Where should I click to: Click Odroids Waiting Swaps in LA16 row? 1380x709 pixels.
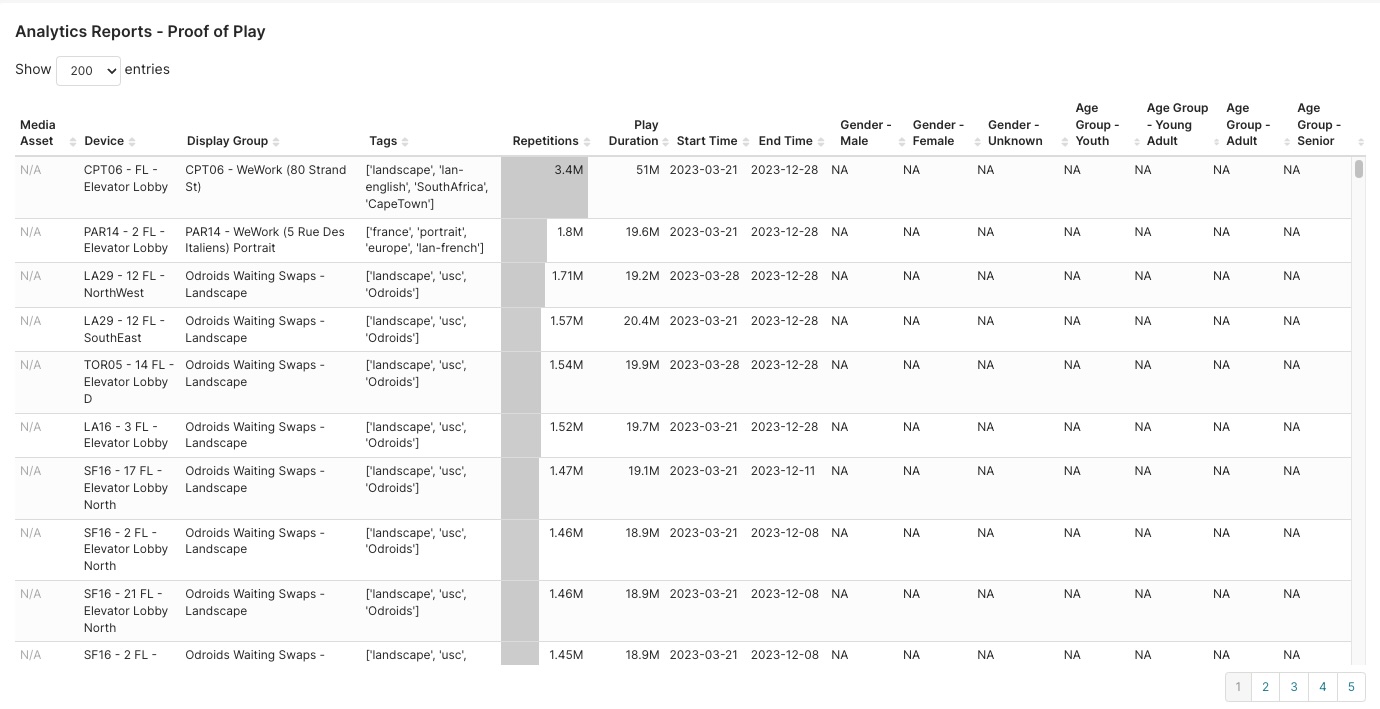[255, 435]
